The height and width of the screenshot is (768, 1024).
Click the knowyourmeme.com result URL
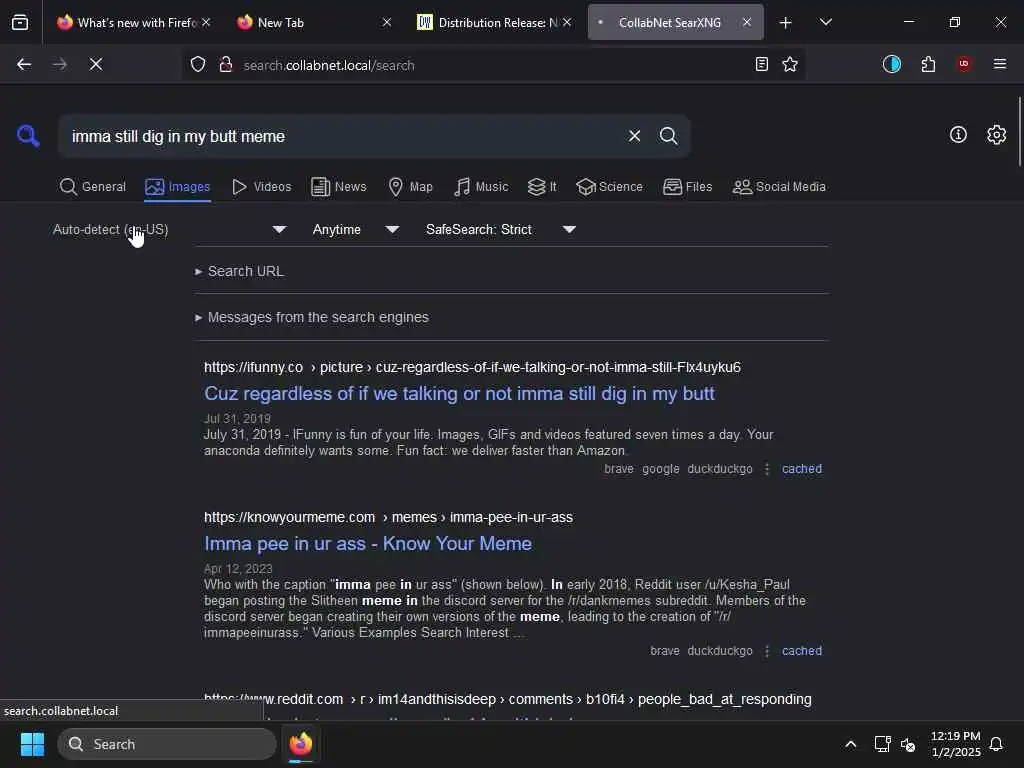(x=388, y=517)
